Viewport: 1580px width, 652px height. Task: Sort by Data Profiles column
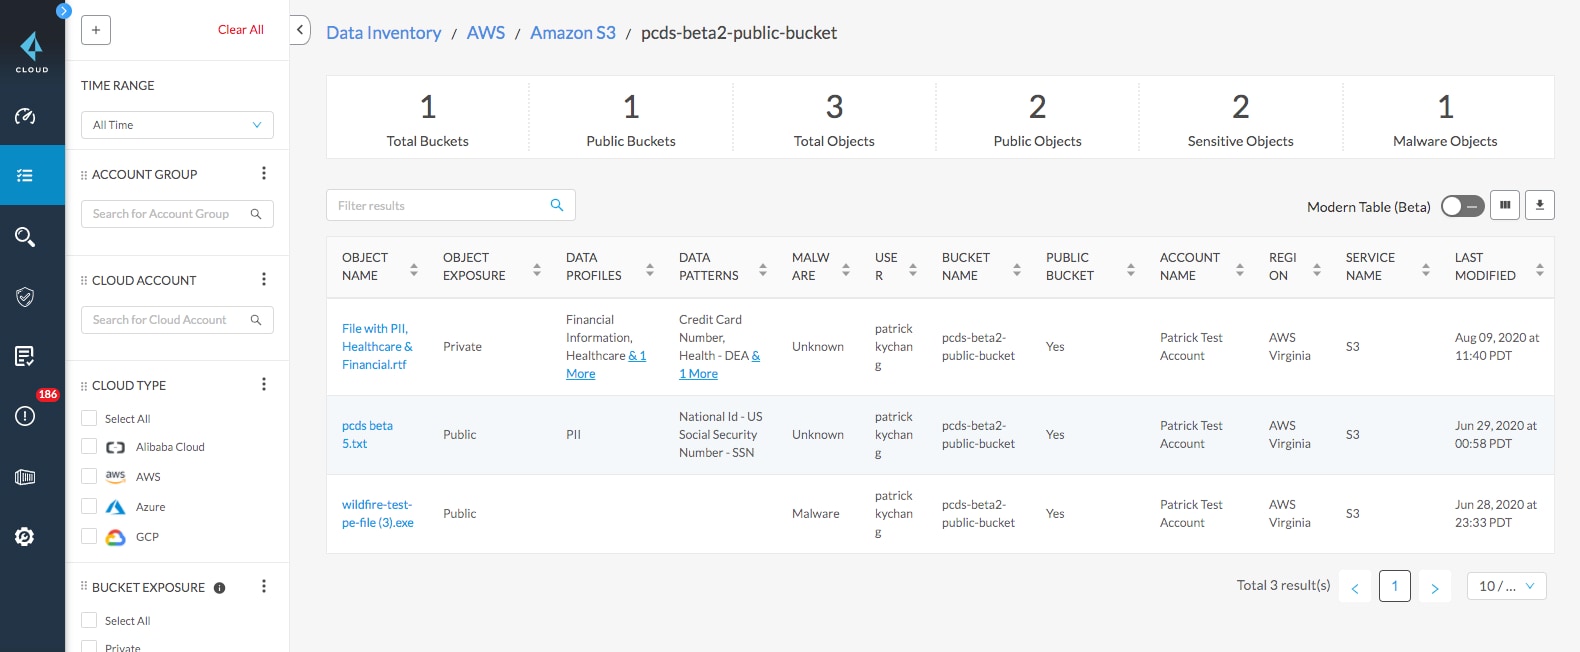(650, 270)
